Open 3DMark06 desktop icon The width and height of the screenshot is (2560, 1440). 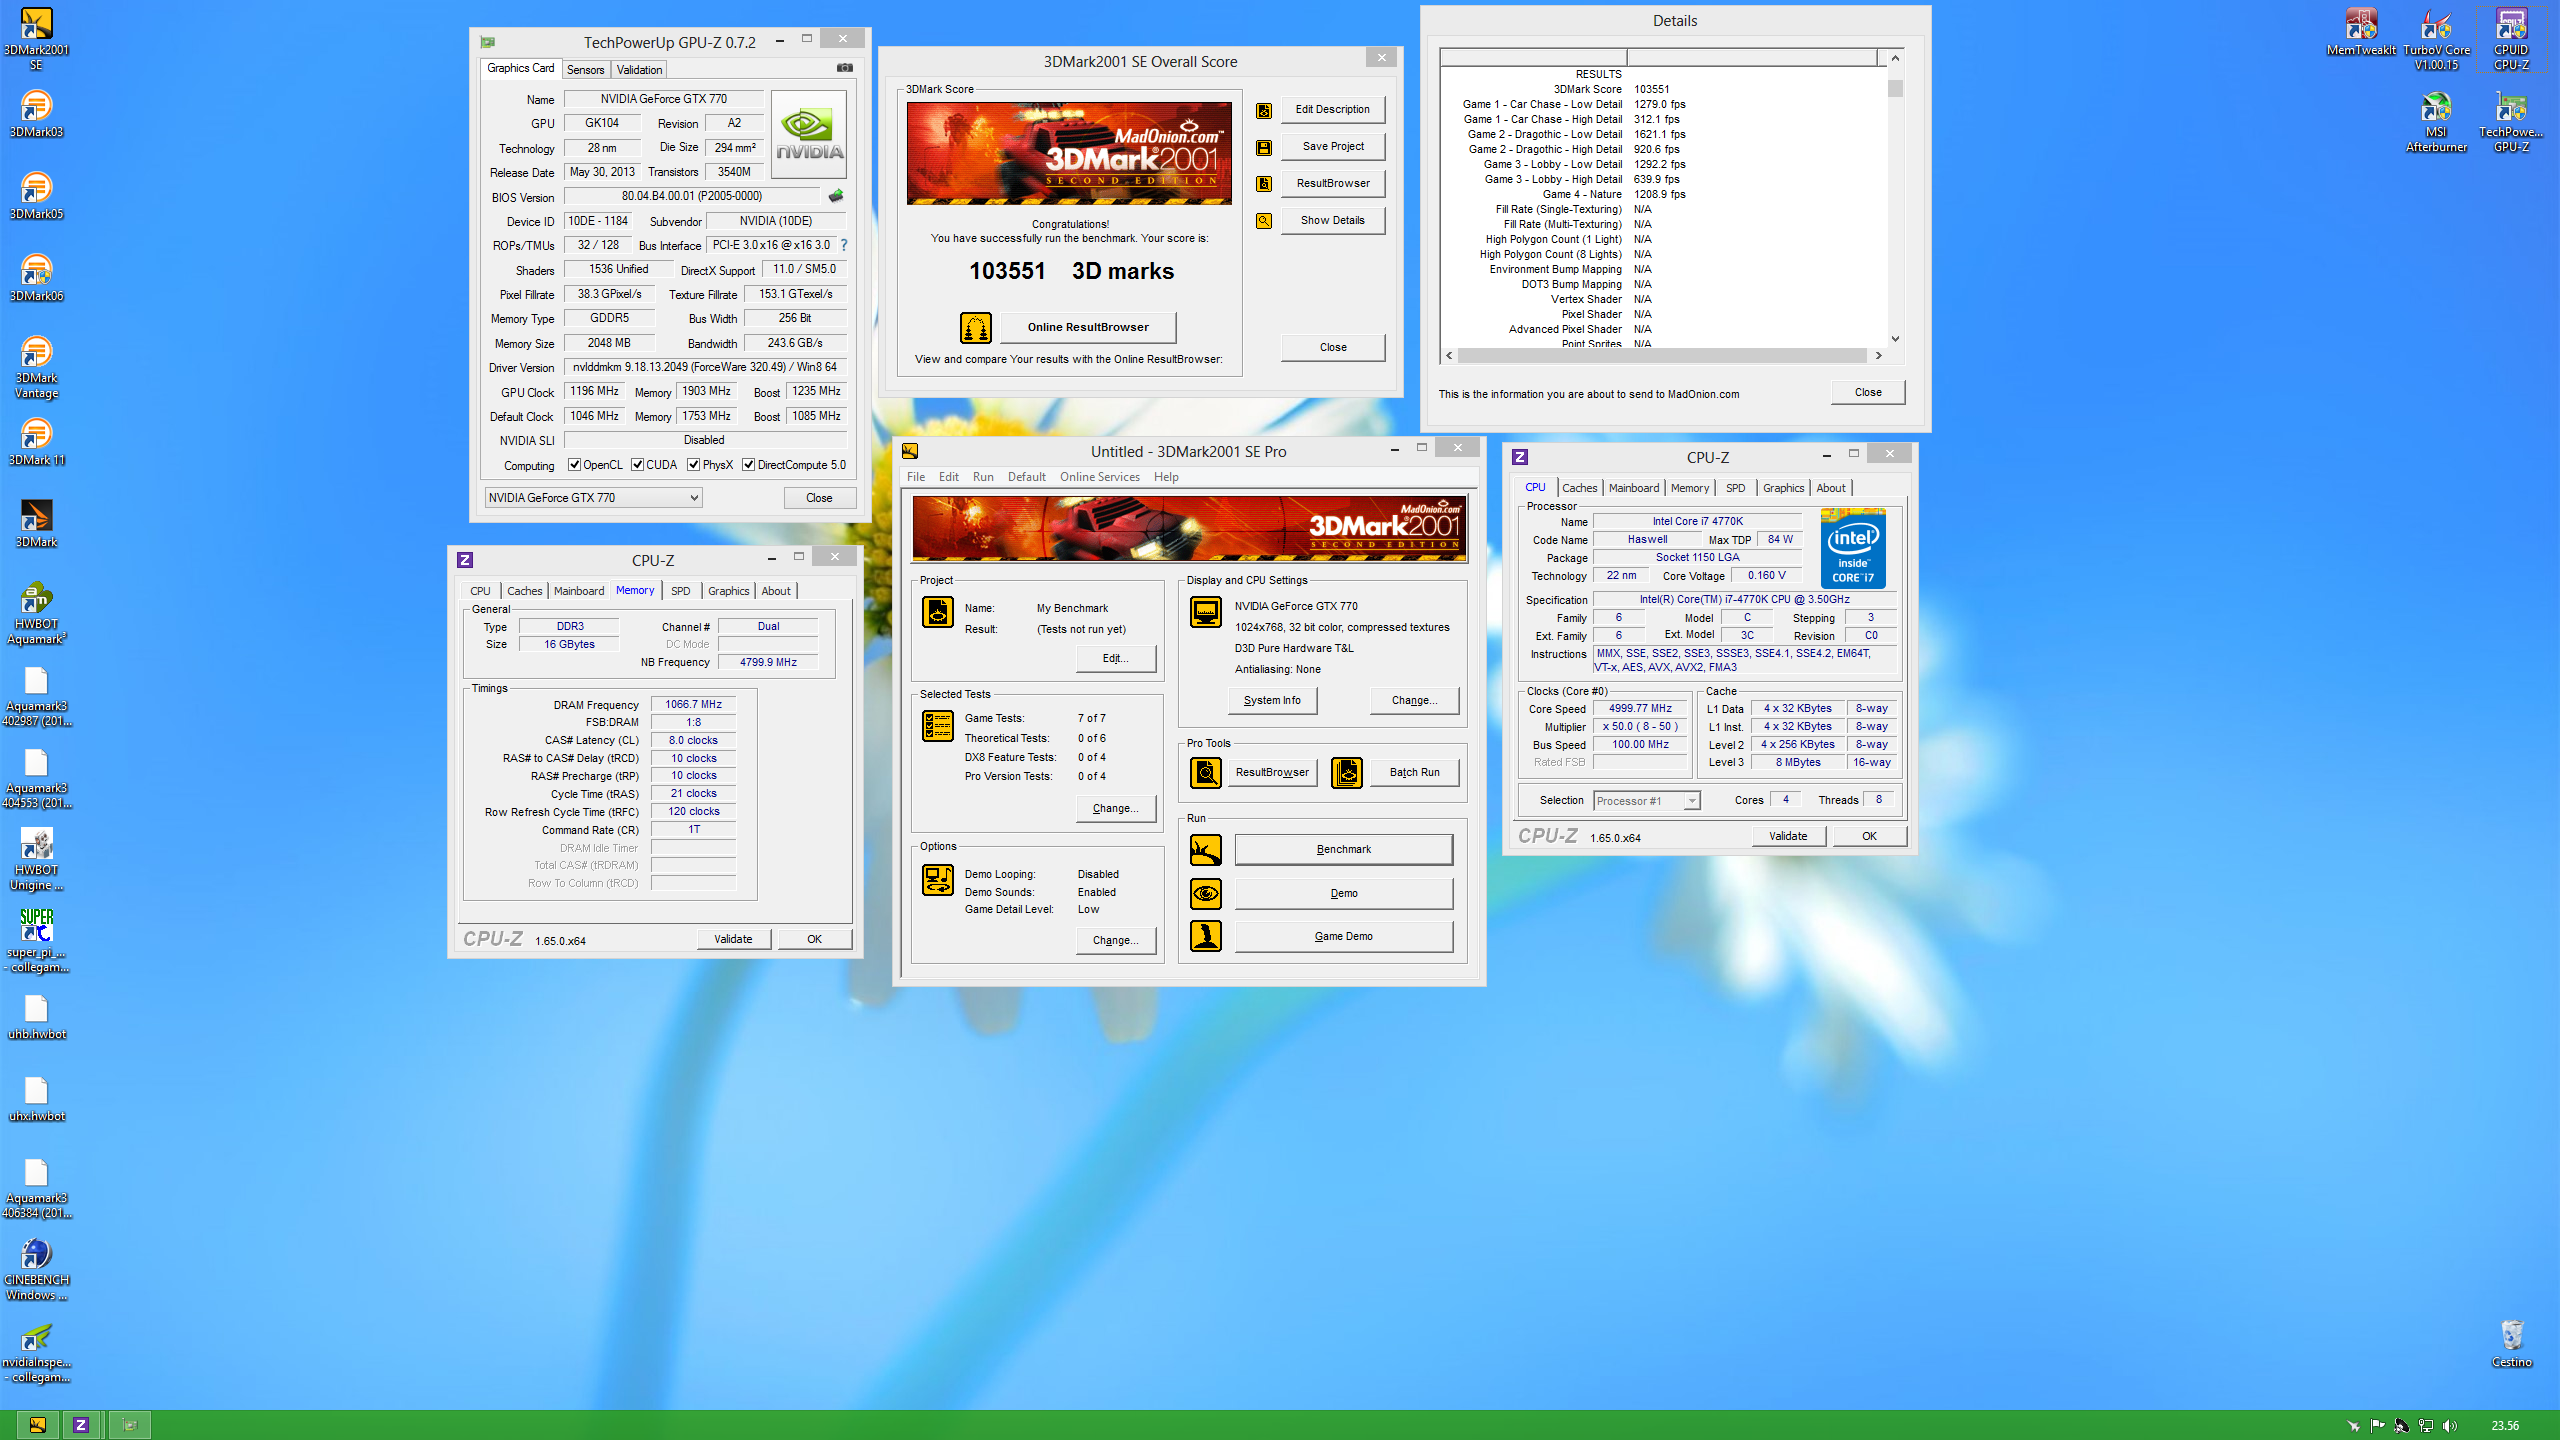coord(36,277)
